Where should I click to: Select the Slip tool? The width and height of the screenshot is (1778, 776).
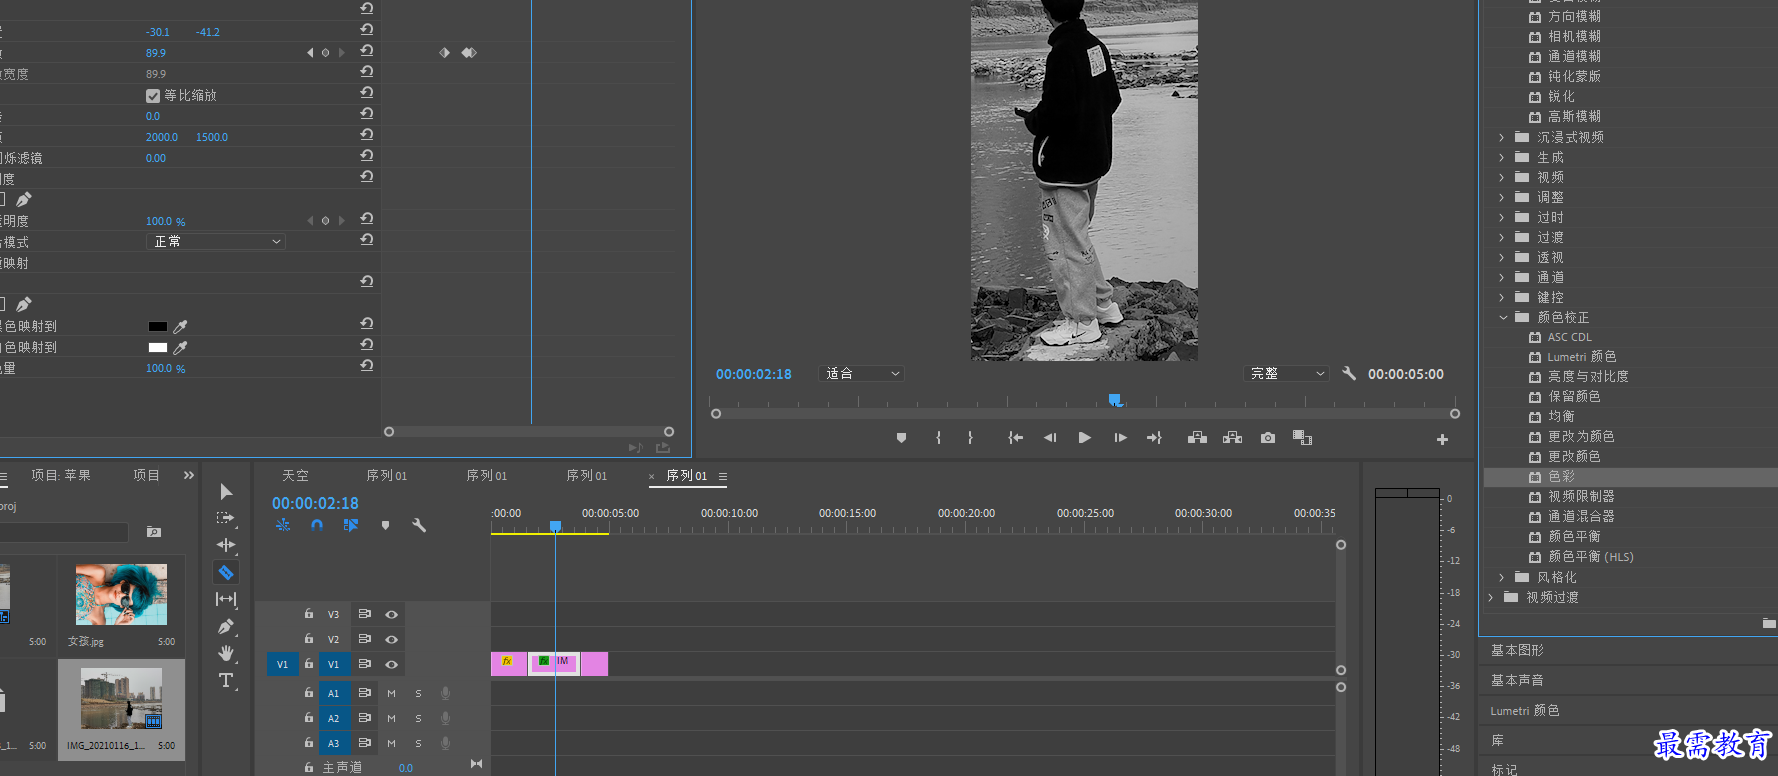coord(226,599)
